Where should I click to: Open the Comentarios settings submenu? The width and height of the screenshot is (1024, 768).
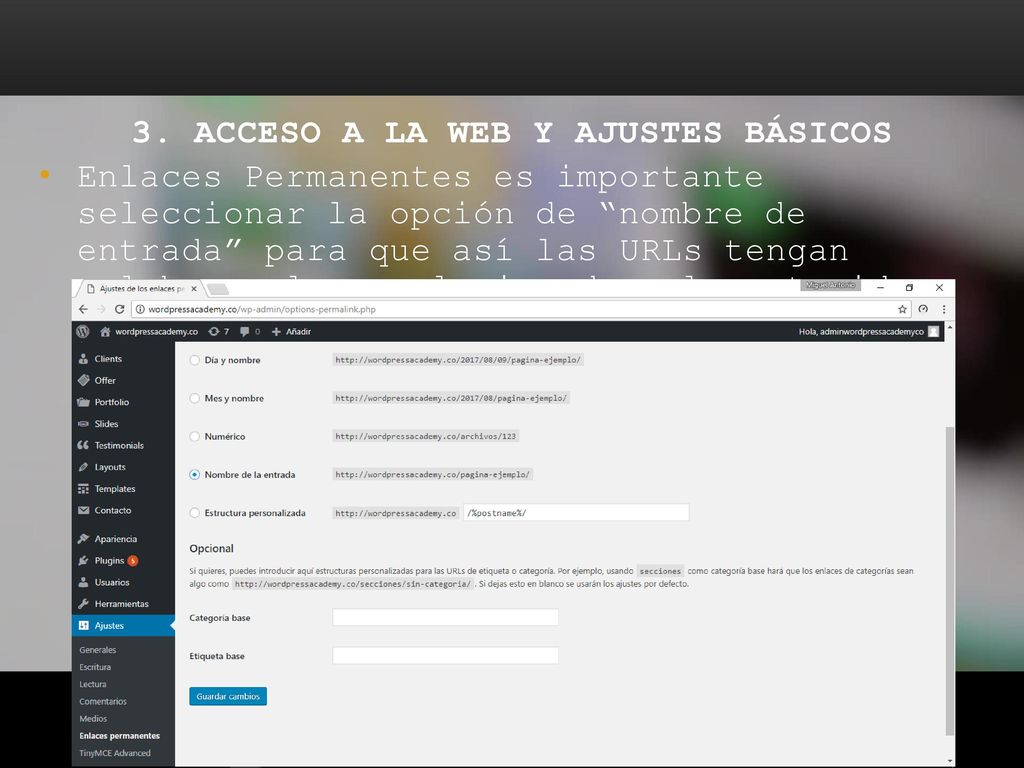(103, 701)
